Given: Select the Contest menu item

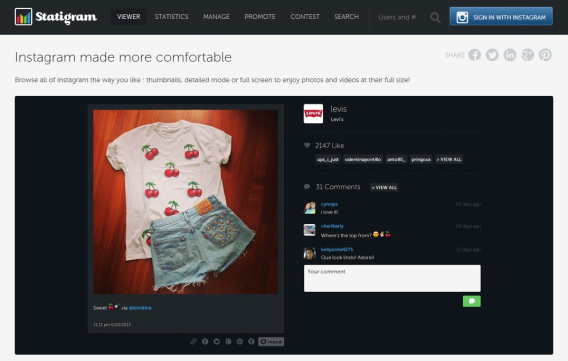Looking at the screenshot, I should [x=305, y=17].
